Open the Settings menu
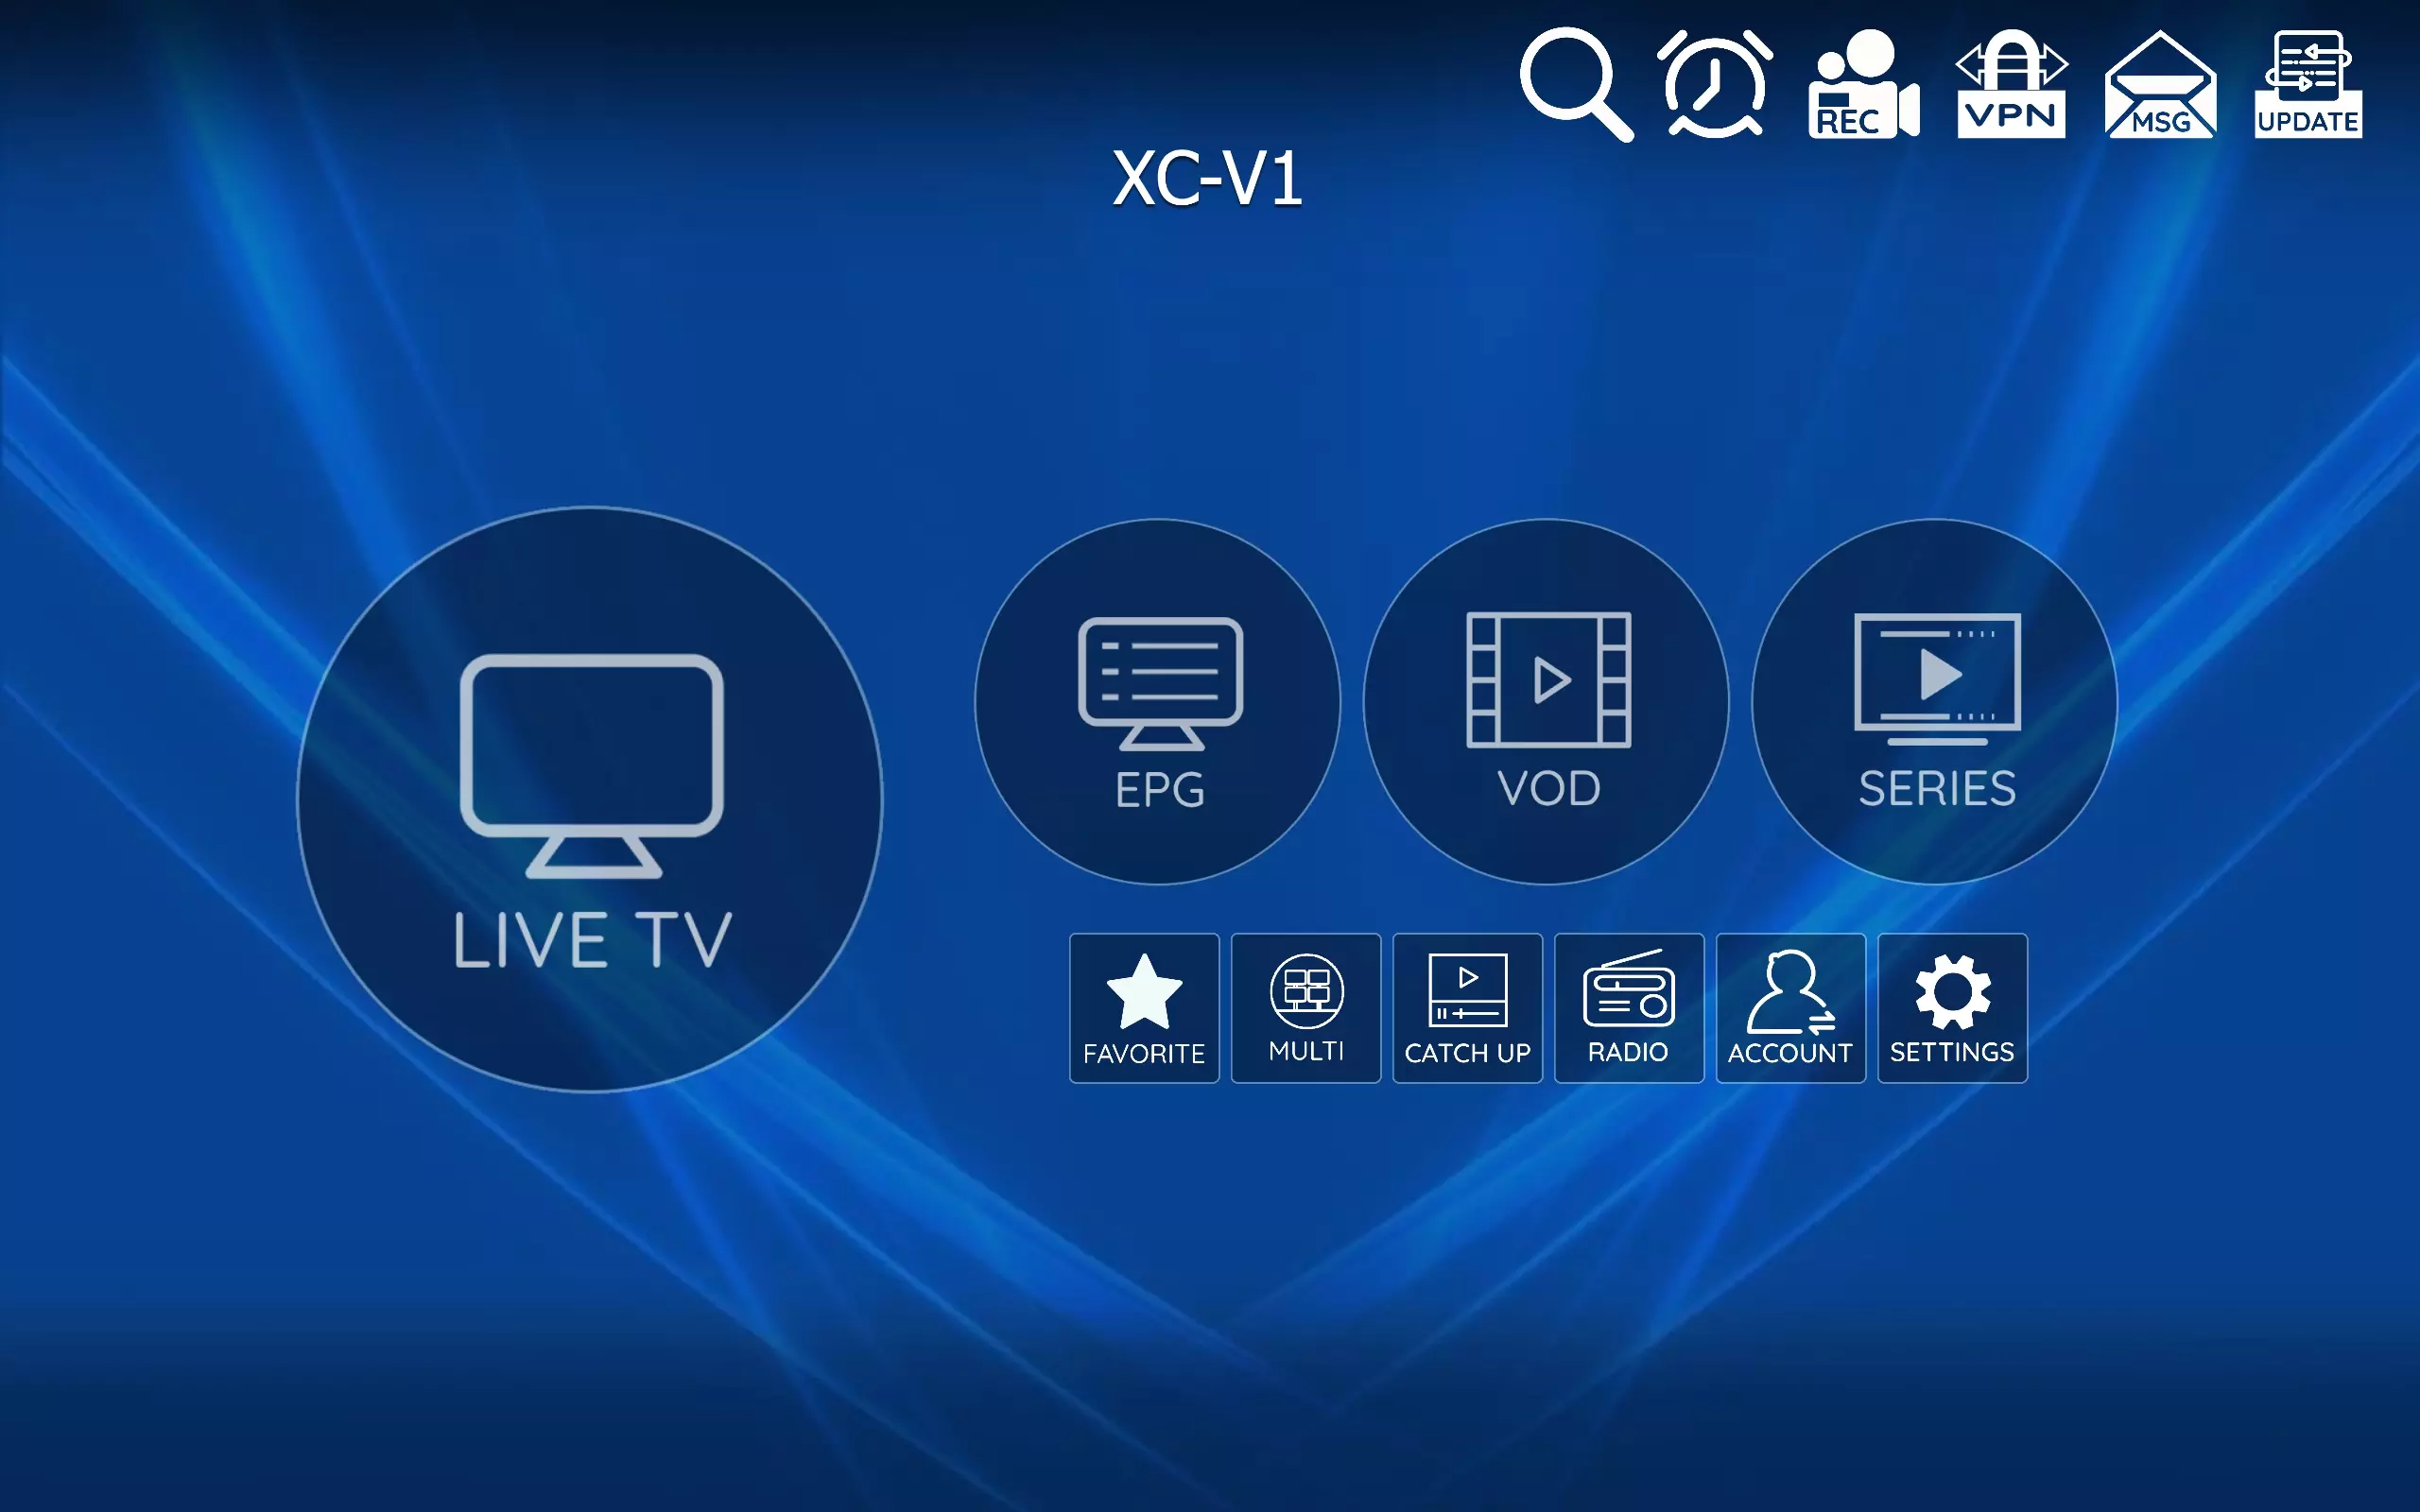 pos(1951,1006)
